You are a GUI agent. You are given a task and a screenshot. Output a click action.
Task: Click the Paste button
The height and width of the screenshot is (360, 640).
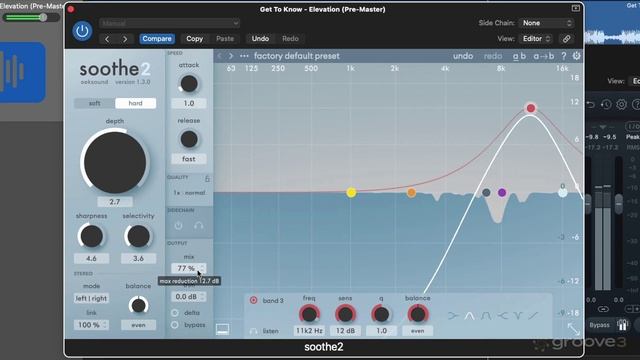(225, 39)
